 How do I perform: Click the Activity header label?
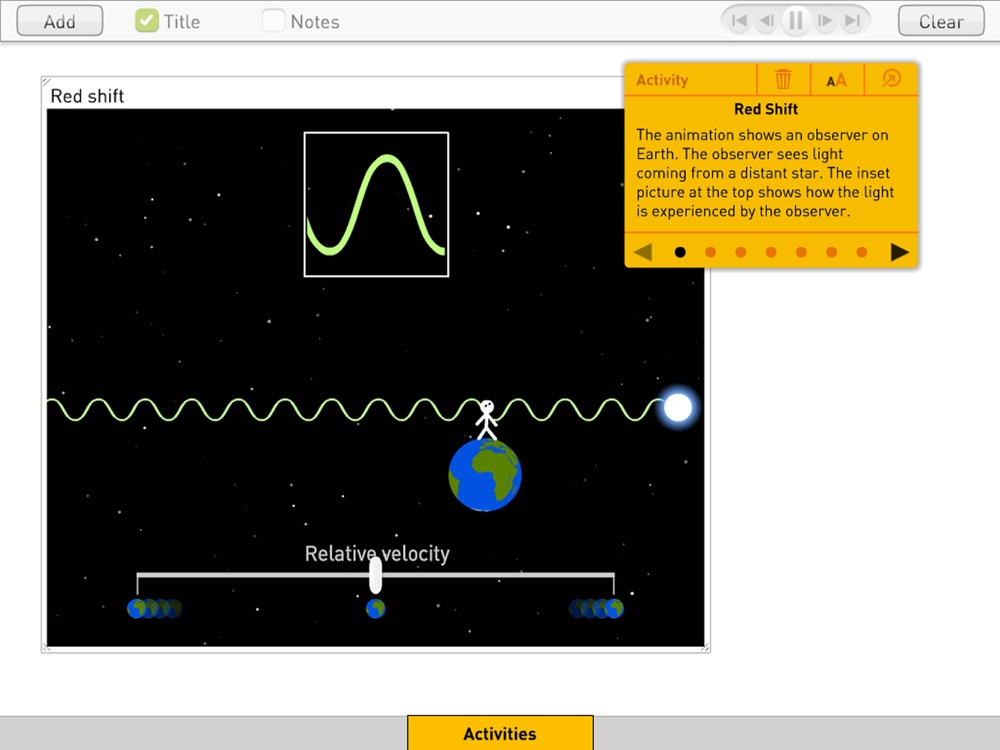[x=662, y=80]
